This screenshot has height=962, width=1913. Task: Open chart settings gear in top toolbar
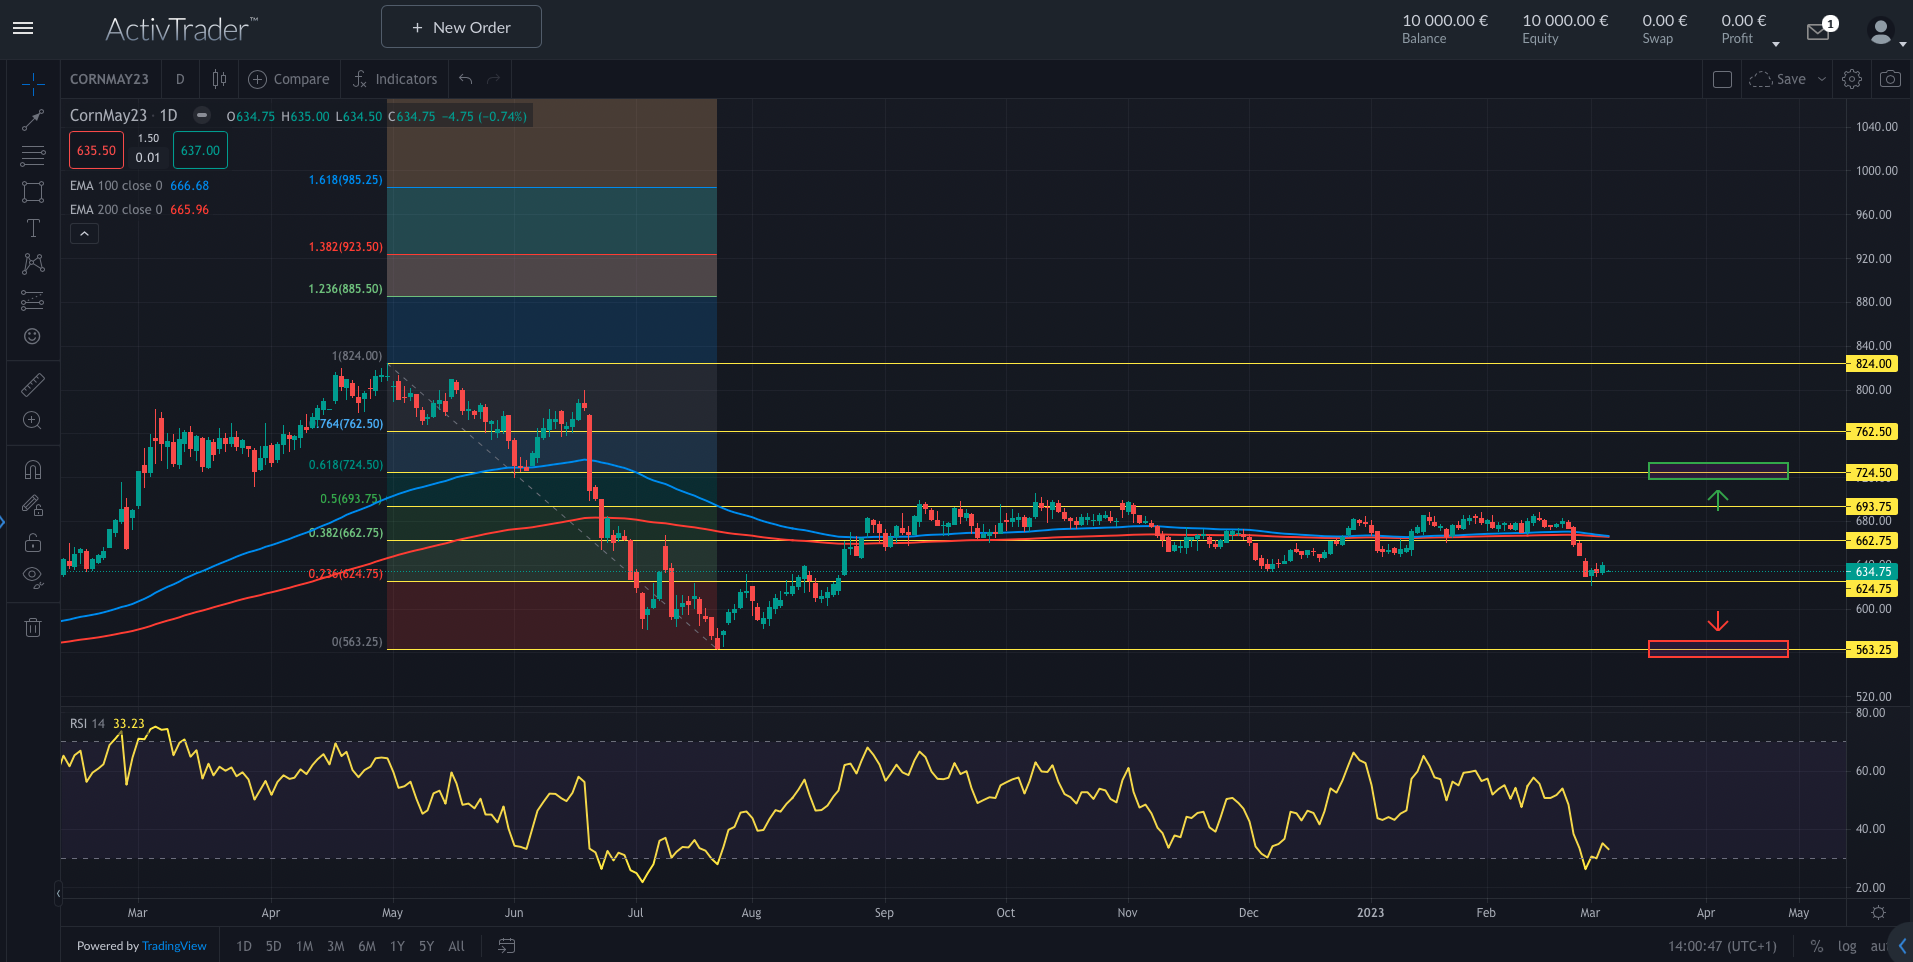pyautogui.click(x=1852, y=79)
